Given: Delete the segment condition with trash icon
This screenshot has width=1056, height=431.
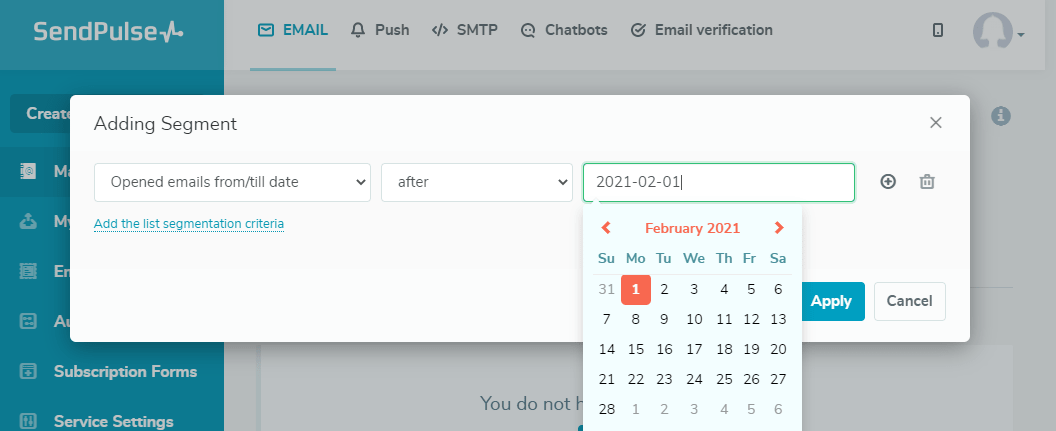Looking at the screenshot, I should coord(927,182).
